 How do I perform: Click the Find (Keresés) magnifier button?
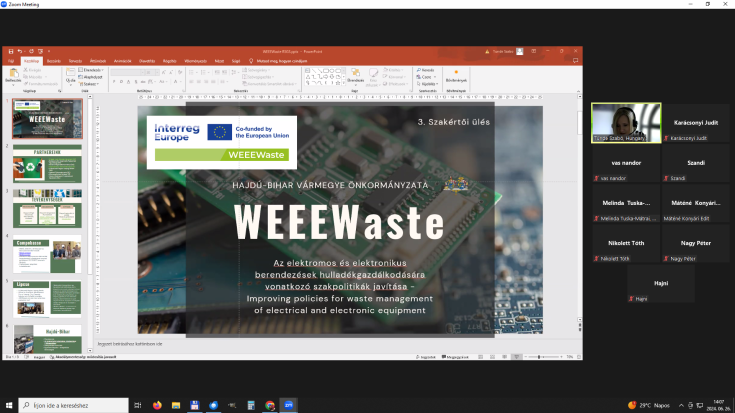(425, 70)
